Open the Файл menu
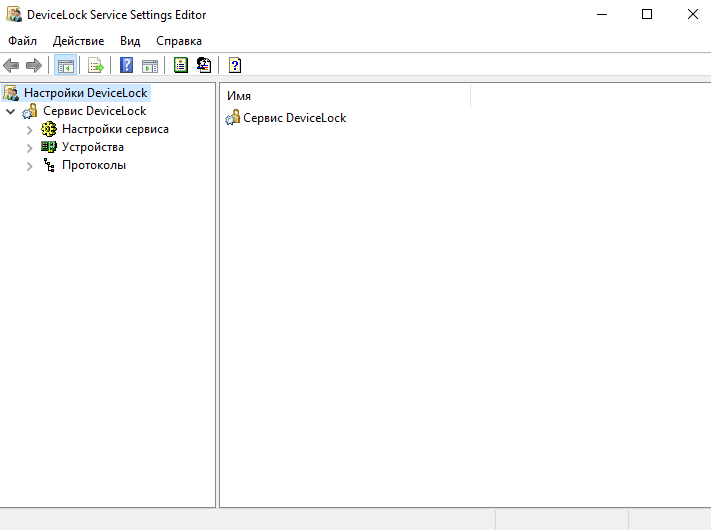 coord(22,41)
